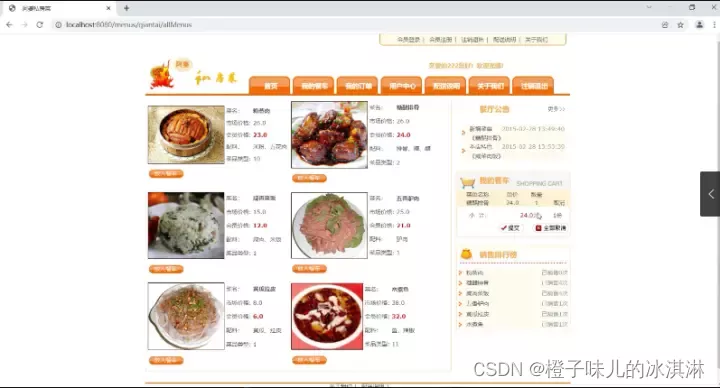Image resolution: width=720 pixels, height=388 pixels.
Task: Close the current browser tab
Action: click(108, 8)
